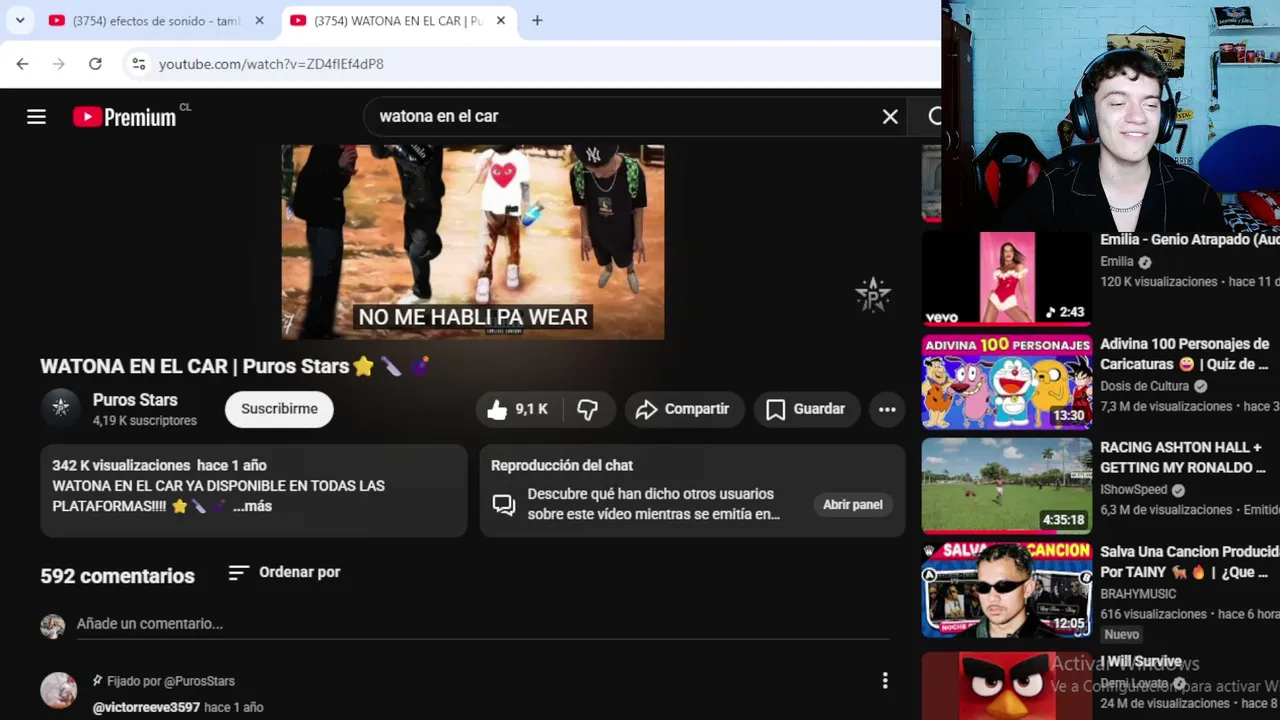Expand description with '...más'
The image size is (1280, 720).
252,506
